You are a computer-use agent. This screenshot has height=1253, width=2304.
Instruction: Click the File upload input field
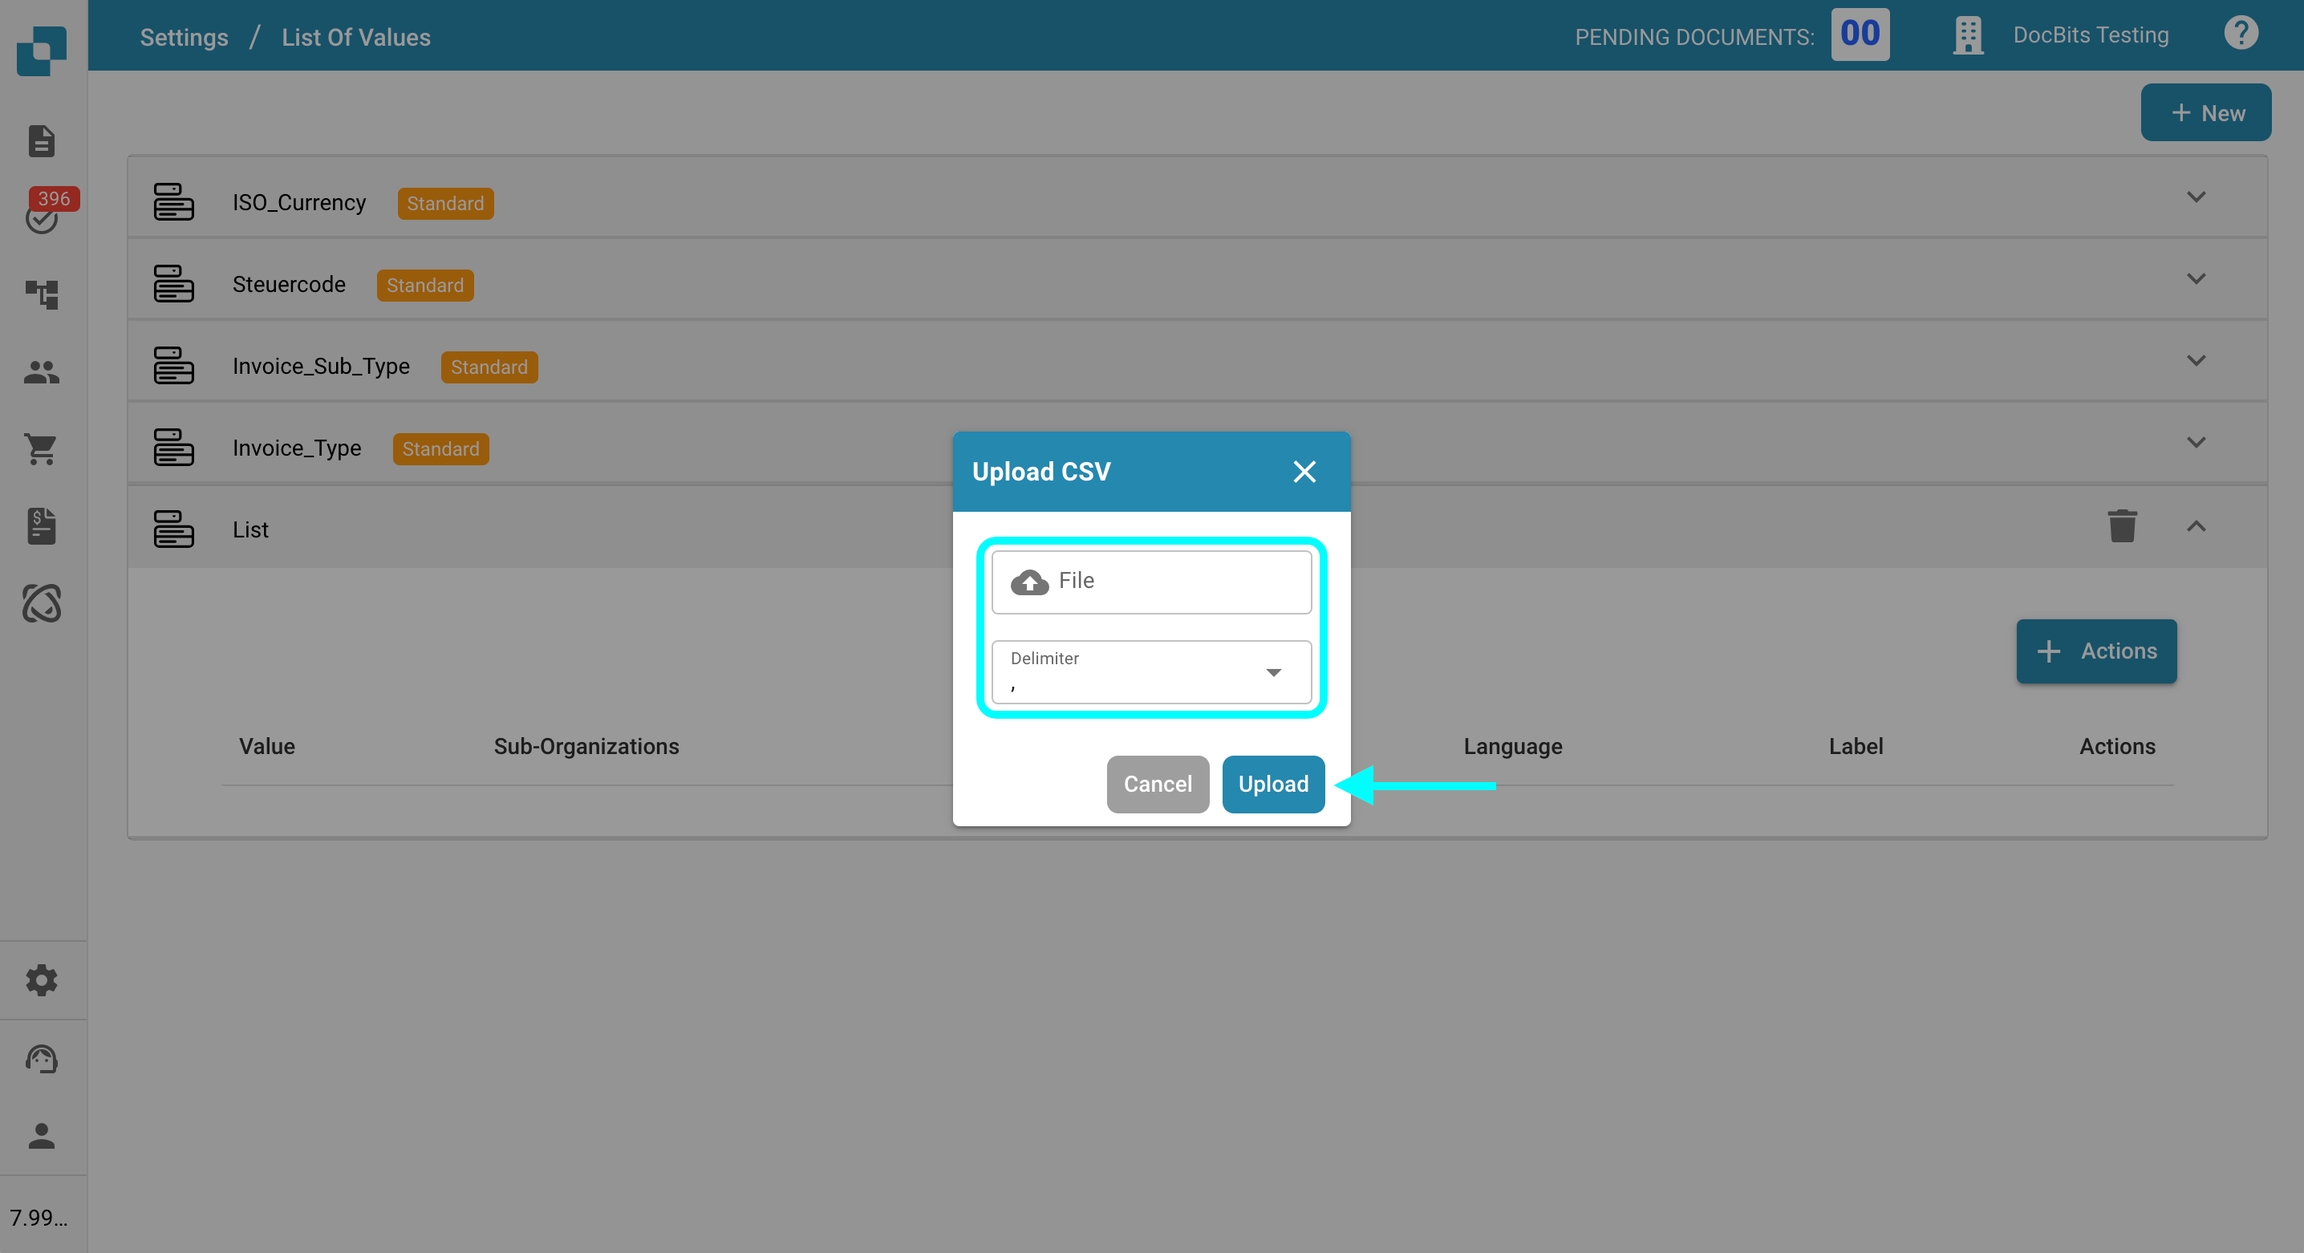coord(1151,581)
